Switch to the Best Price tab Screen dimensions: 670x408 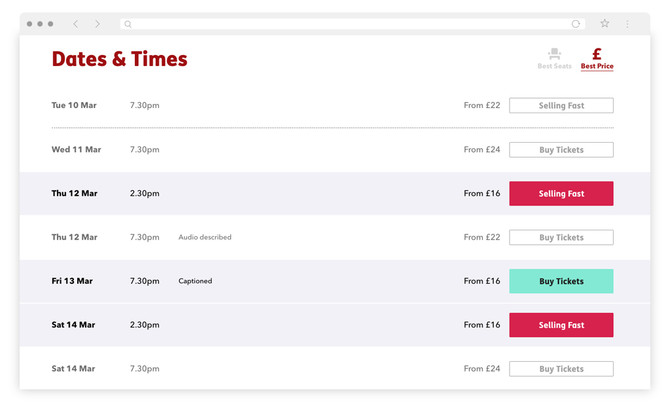click(x=597, y=59)
